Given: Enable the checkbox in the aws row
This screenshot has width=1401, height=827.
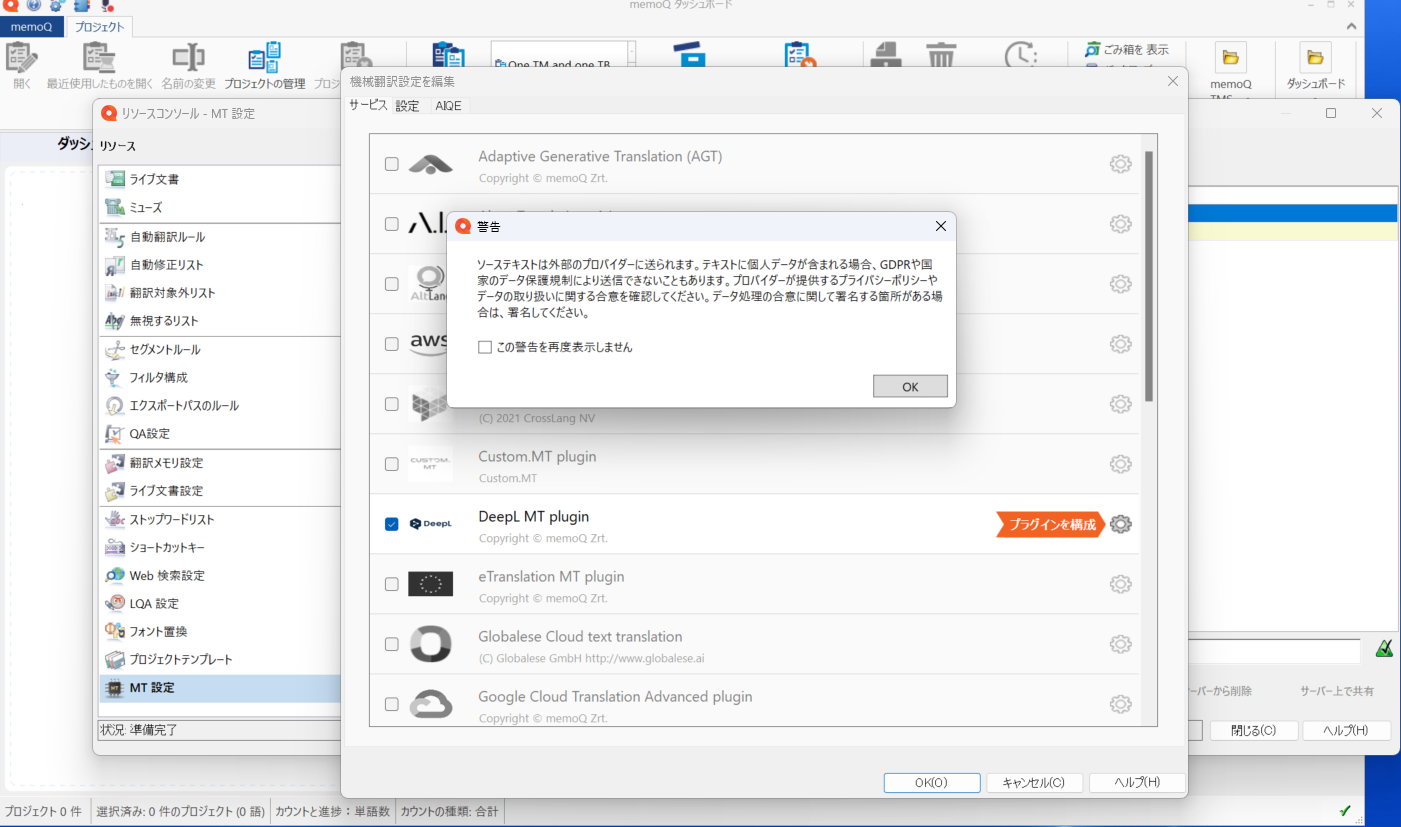Looking at the screenshot, I should [x=392, y=344].
